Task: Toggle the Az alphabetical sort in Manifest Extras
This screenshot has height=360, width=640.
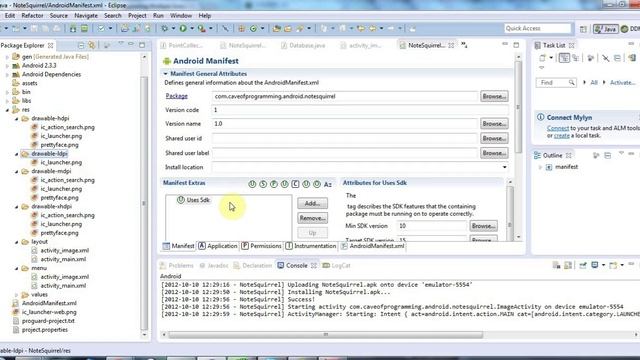Action: tap(328, 184)
